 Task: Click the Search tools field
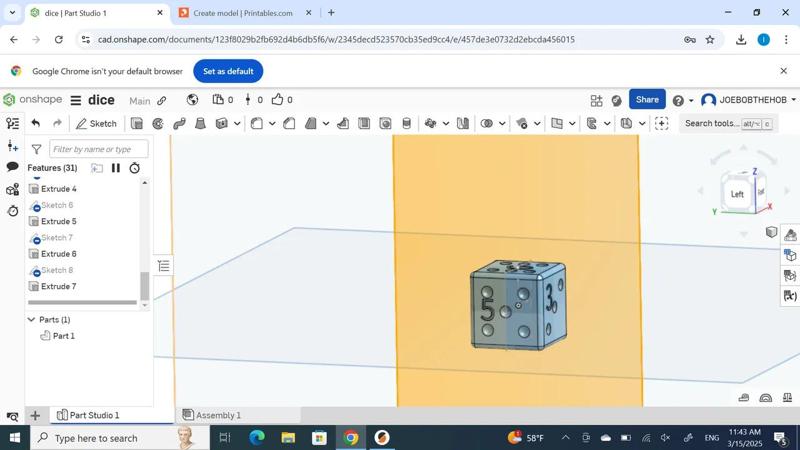tap(728, 123)
